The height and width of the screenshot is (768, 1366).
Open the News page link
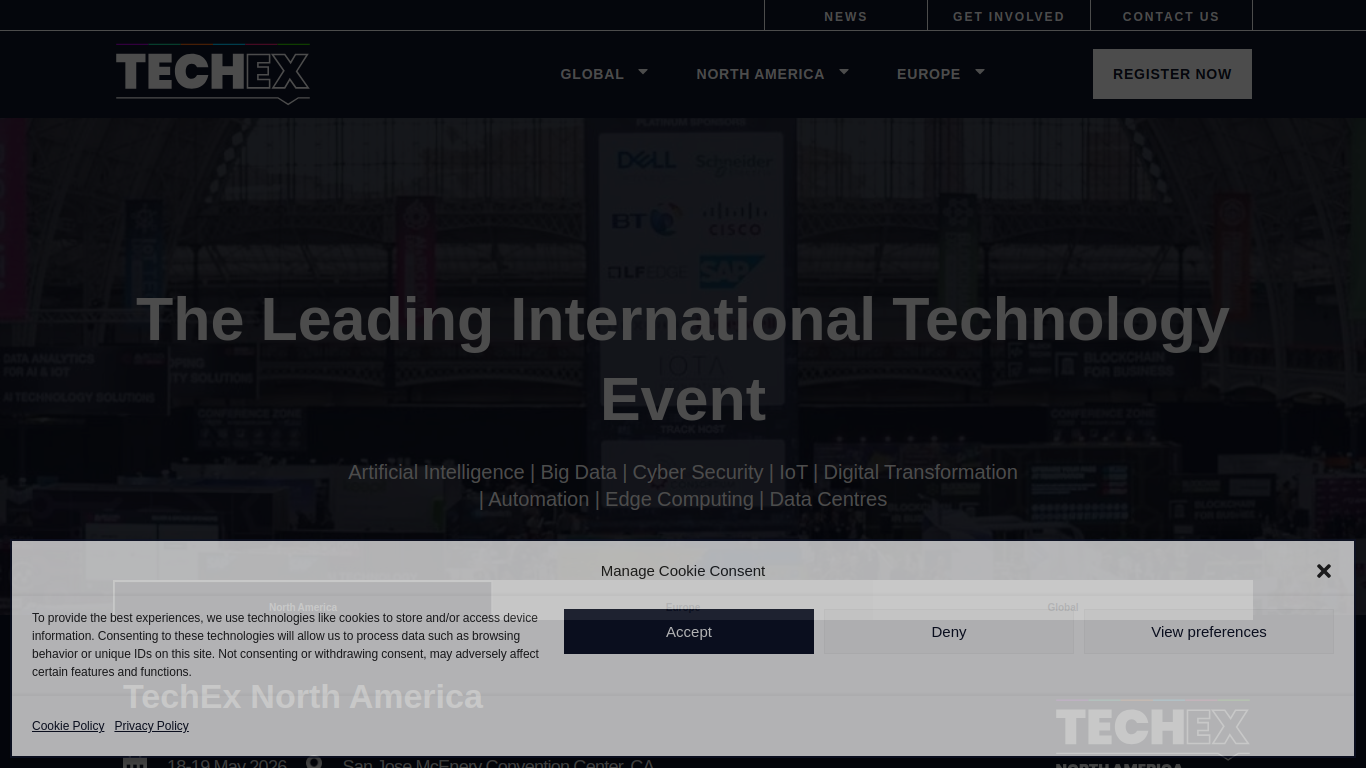click(x=846, y=16)
